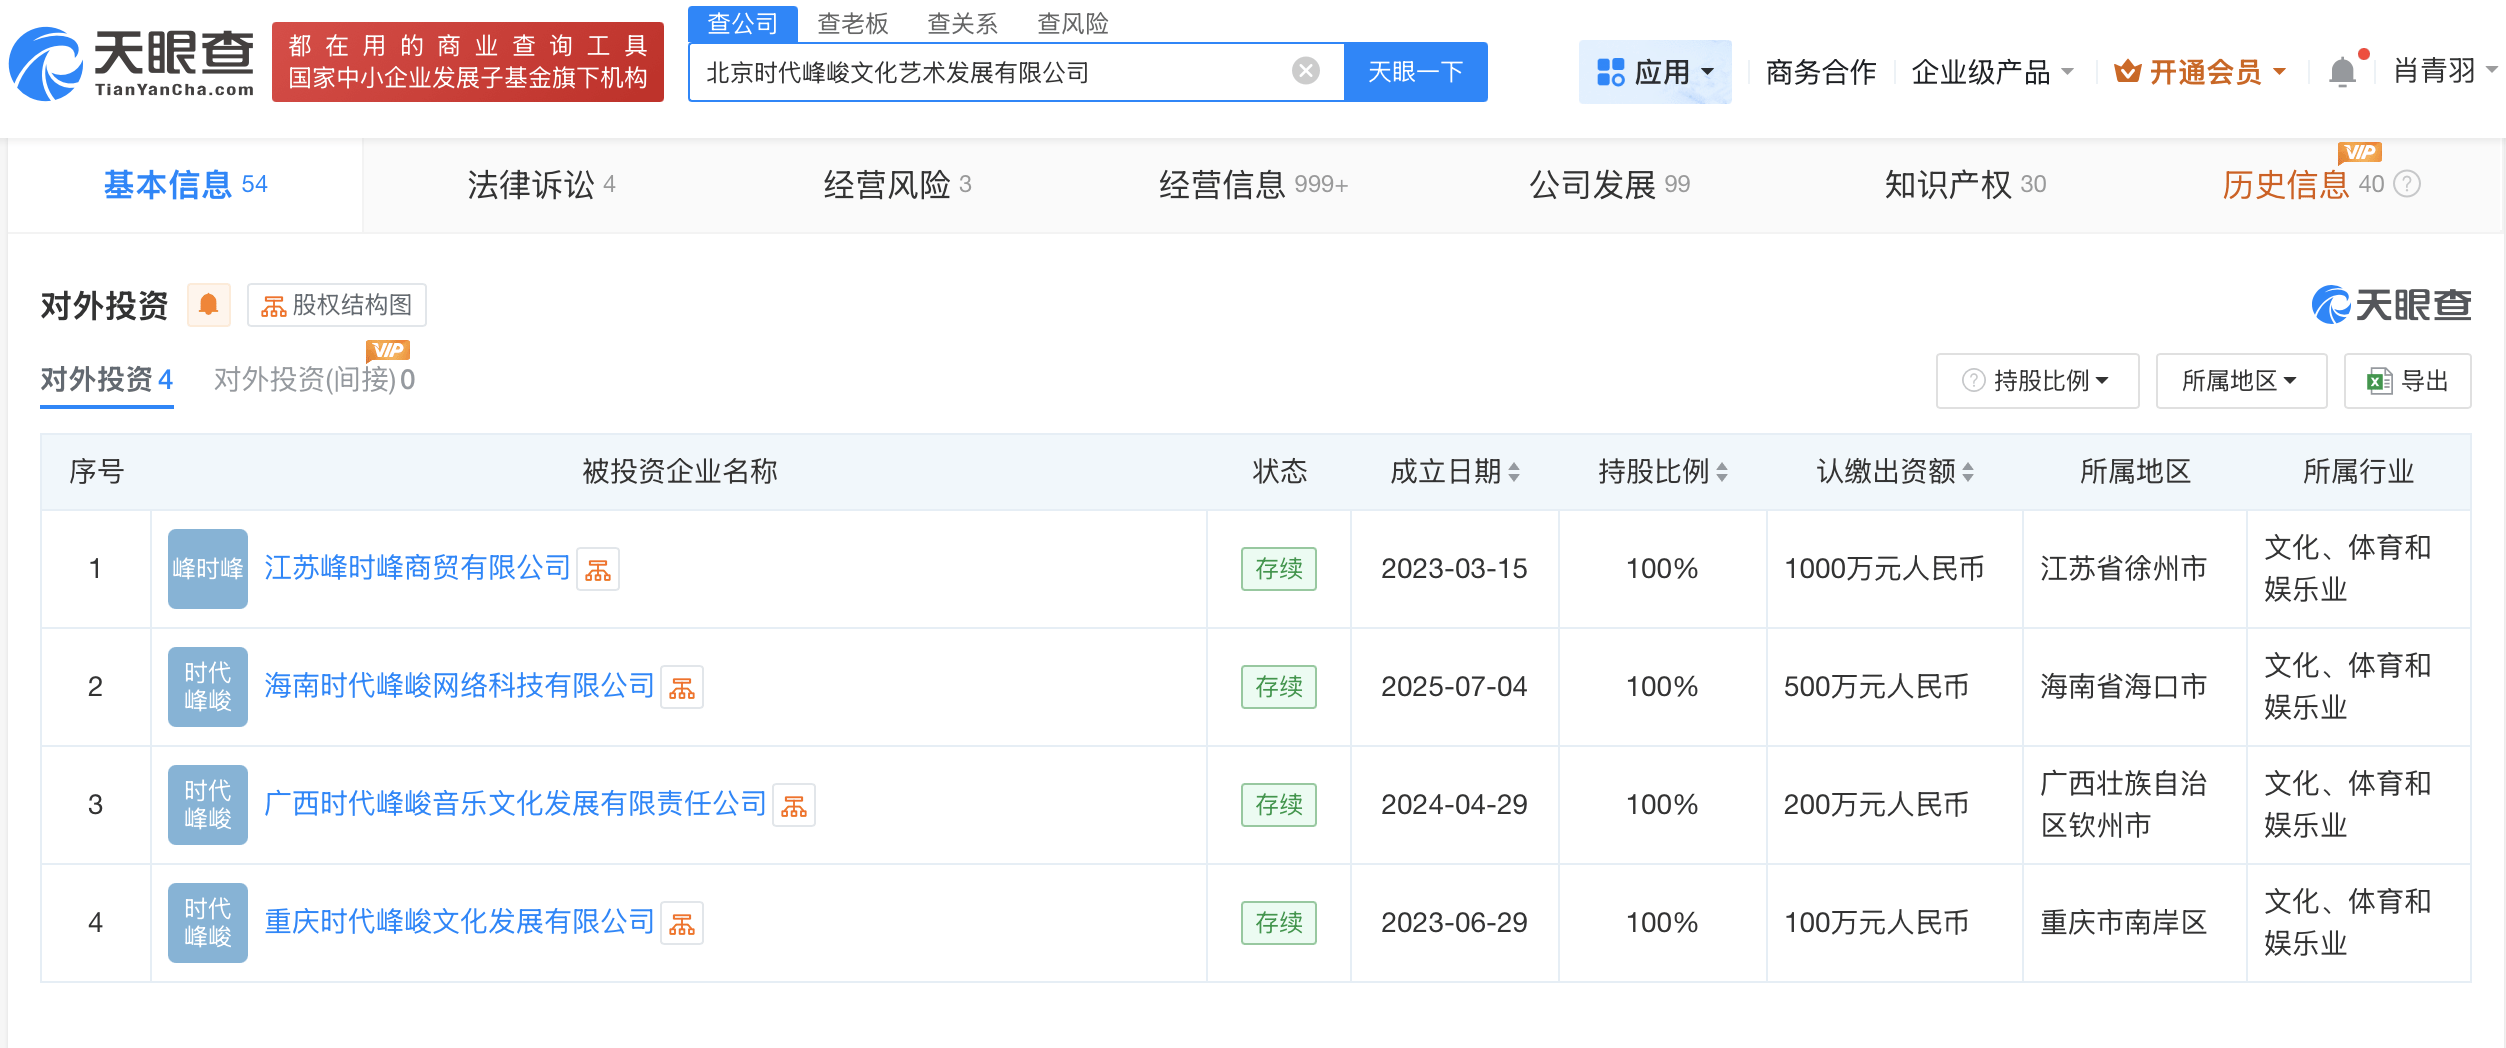Expand the 持股比例 filter dropdown
The width and height of the screenshot is (2506, 1048).
(x=2037, y=381)
